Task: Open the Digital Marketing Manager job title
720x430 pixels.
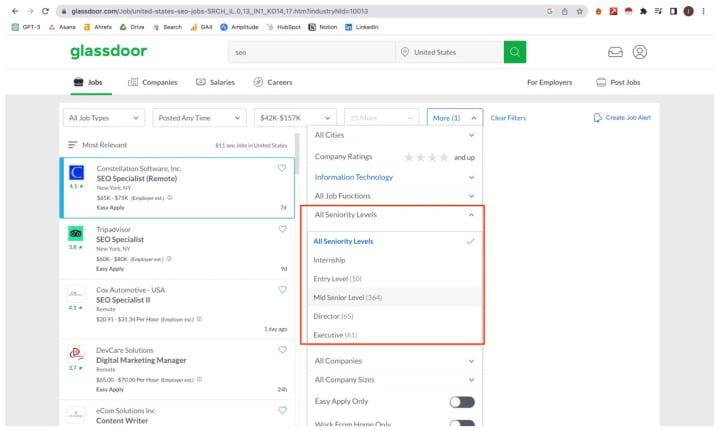Action: [141, 360]
